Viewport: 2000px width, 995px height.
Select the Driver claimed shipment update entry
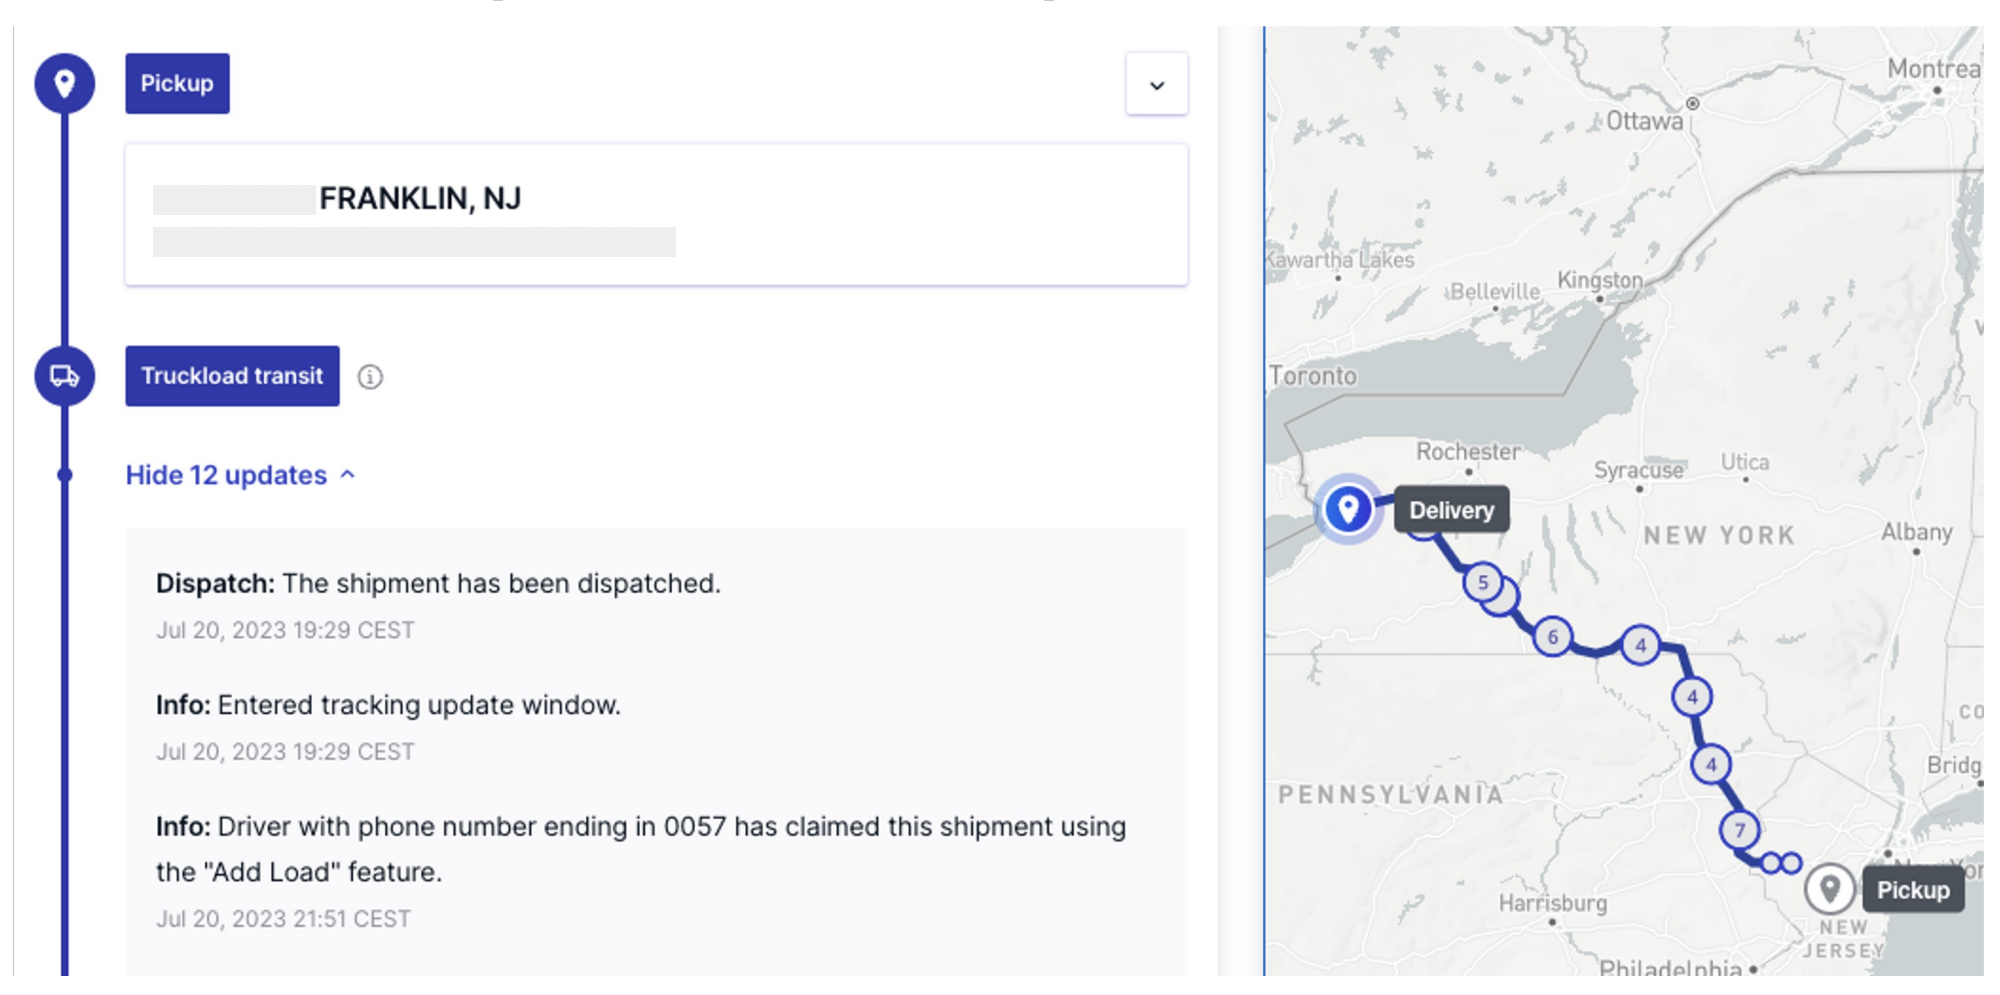tap(641, 871)
